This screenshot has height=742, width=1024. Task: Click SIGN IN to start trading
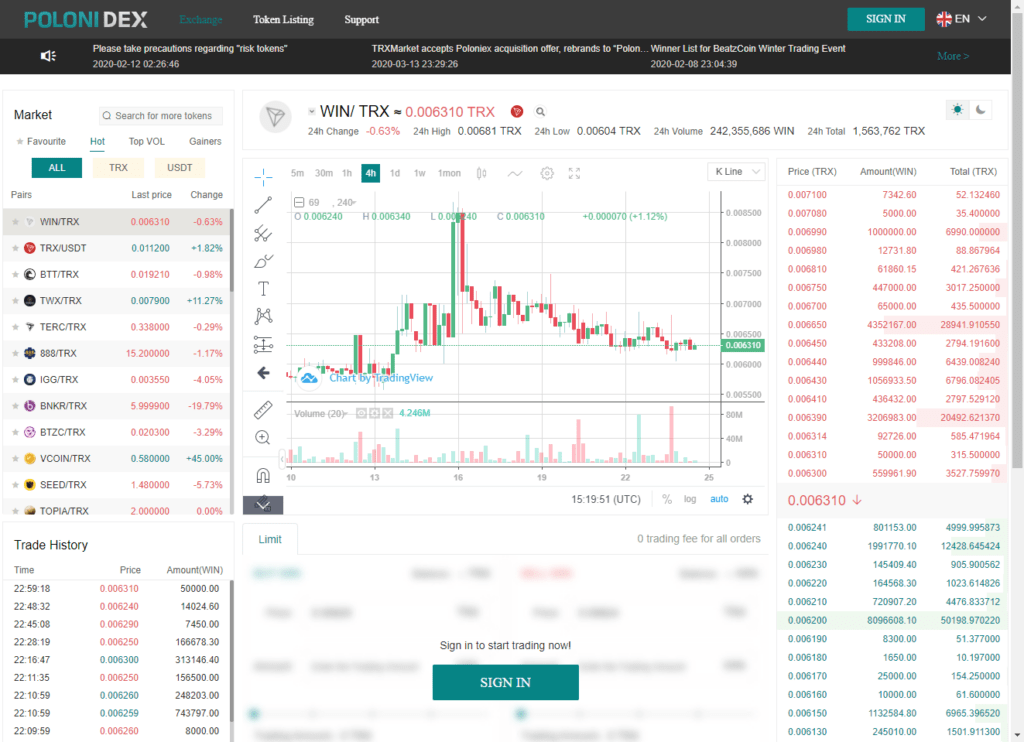tap(505, 683)
